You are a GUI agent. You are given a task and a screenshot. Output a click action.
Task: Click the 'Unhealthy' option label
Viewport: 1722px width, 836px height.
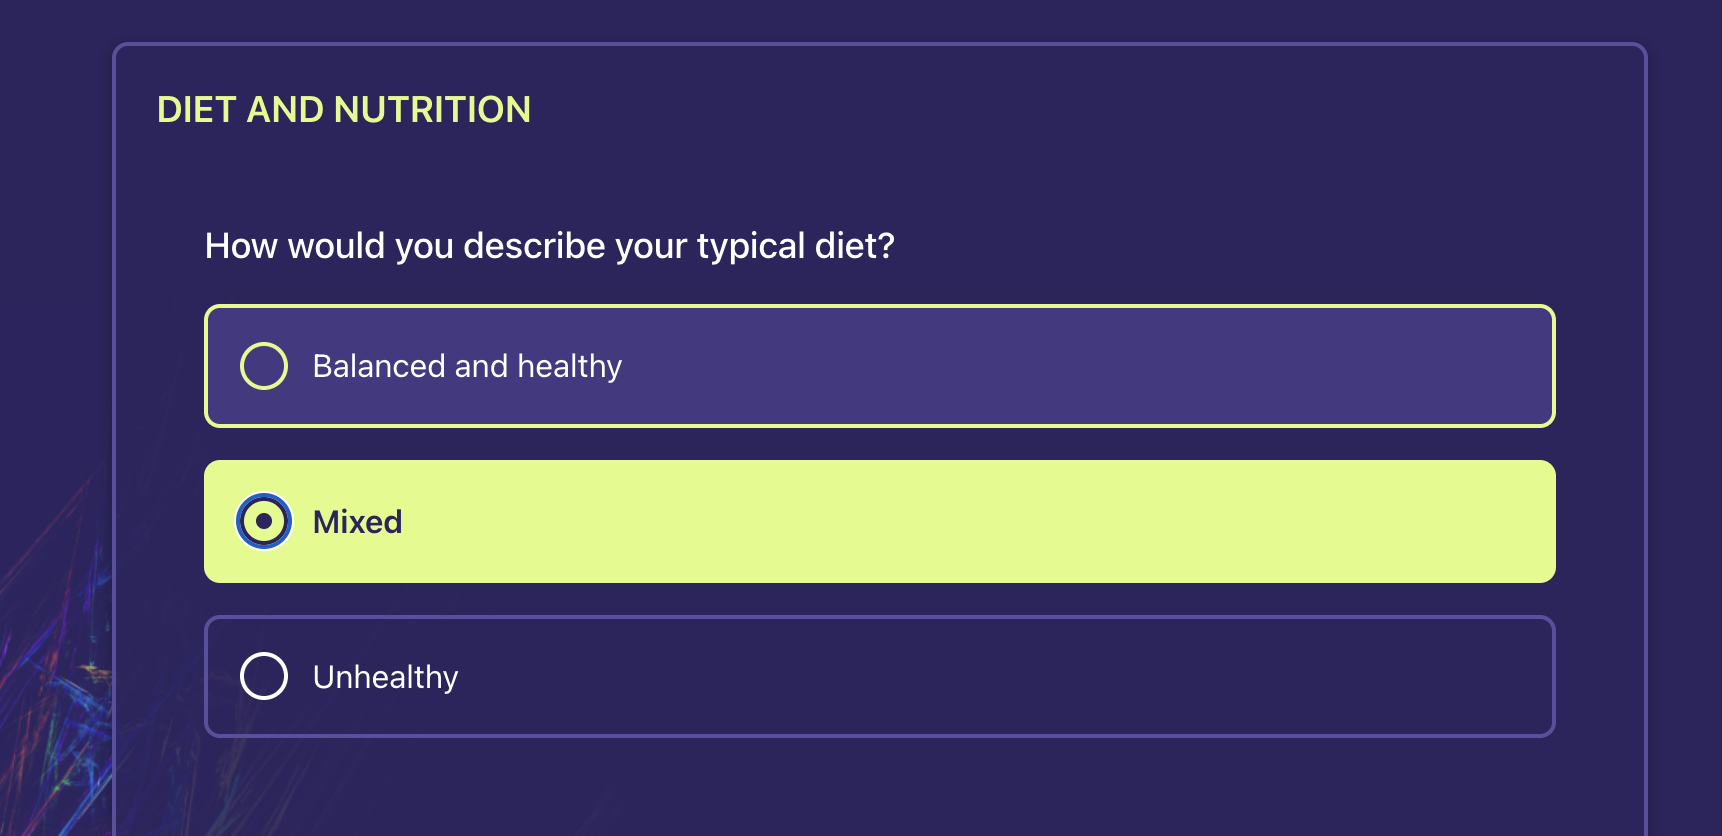[385, 677]
